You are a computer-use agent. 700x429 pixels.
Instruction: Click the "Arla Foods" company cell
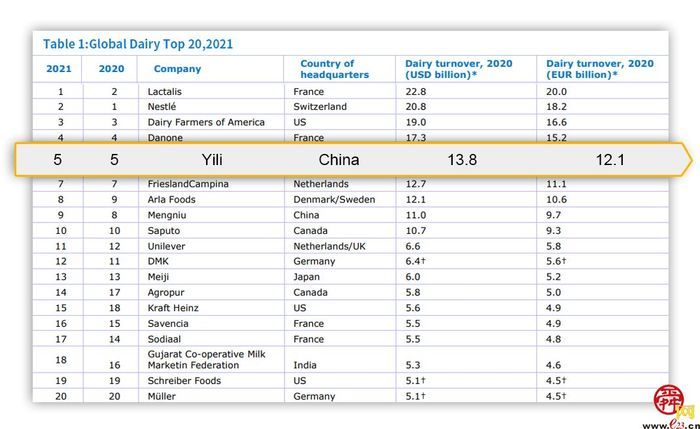(171, 200)
